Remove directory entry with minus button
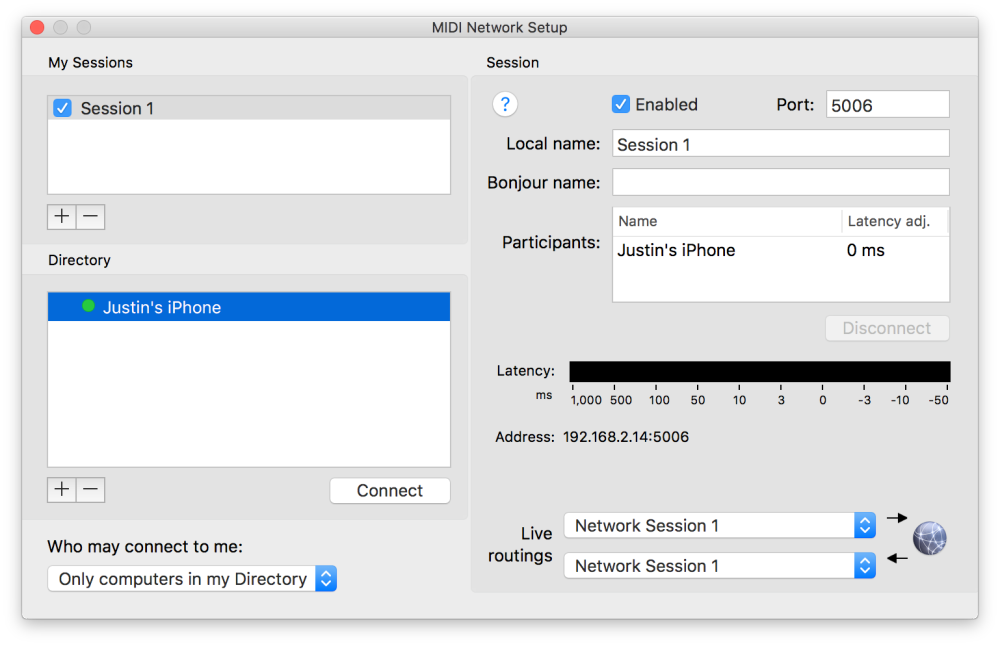The height and width of the screenshot is (646, 1000). (x=90, y=490)
